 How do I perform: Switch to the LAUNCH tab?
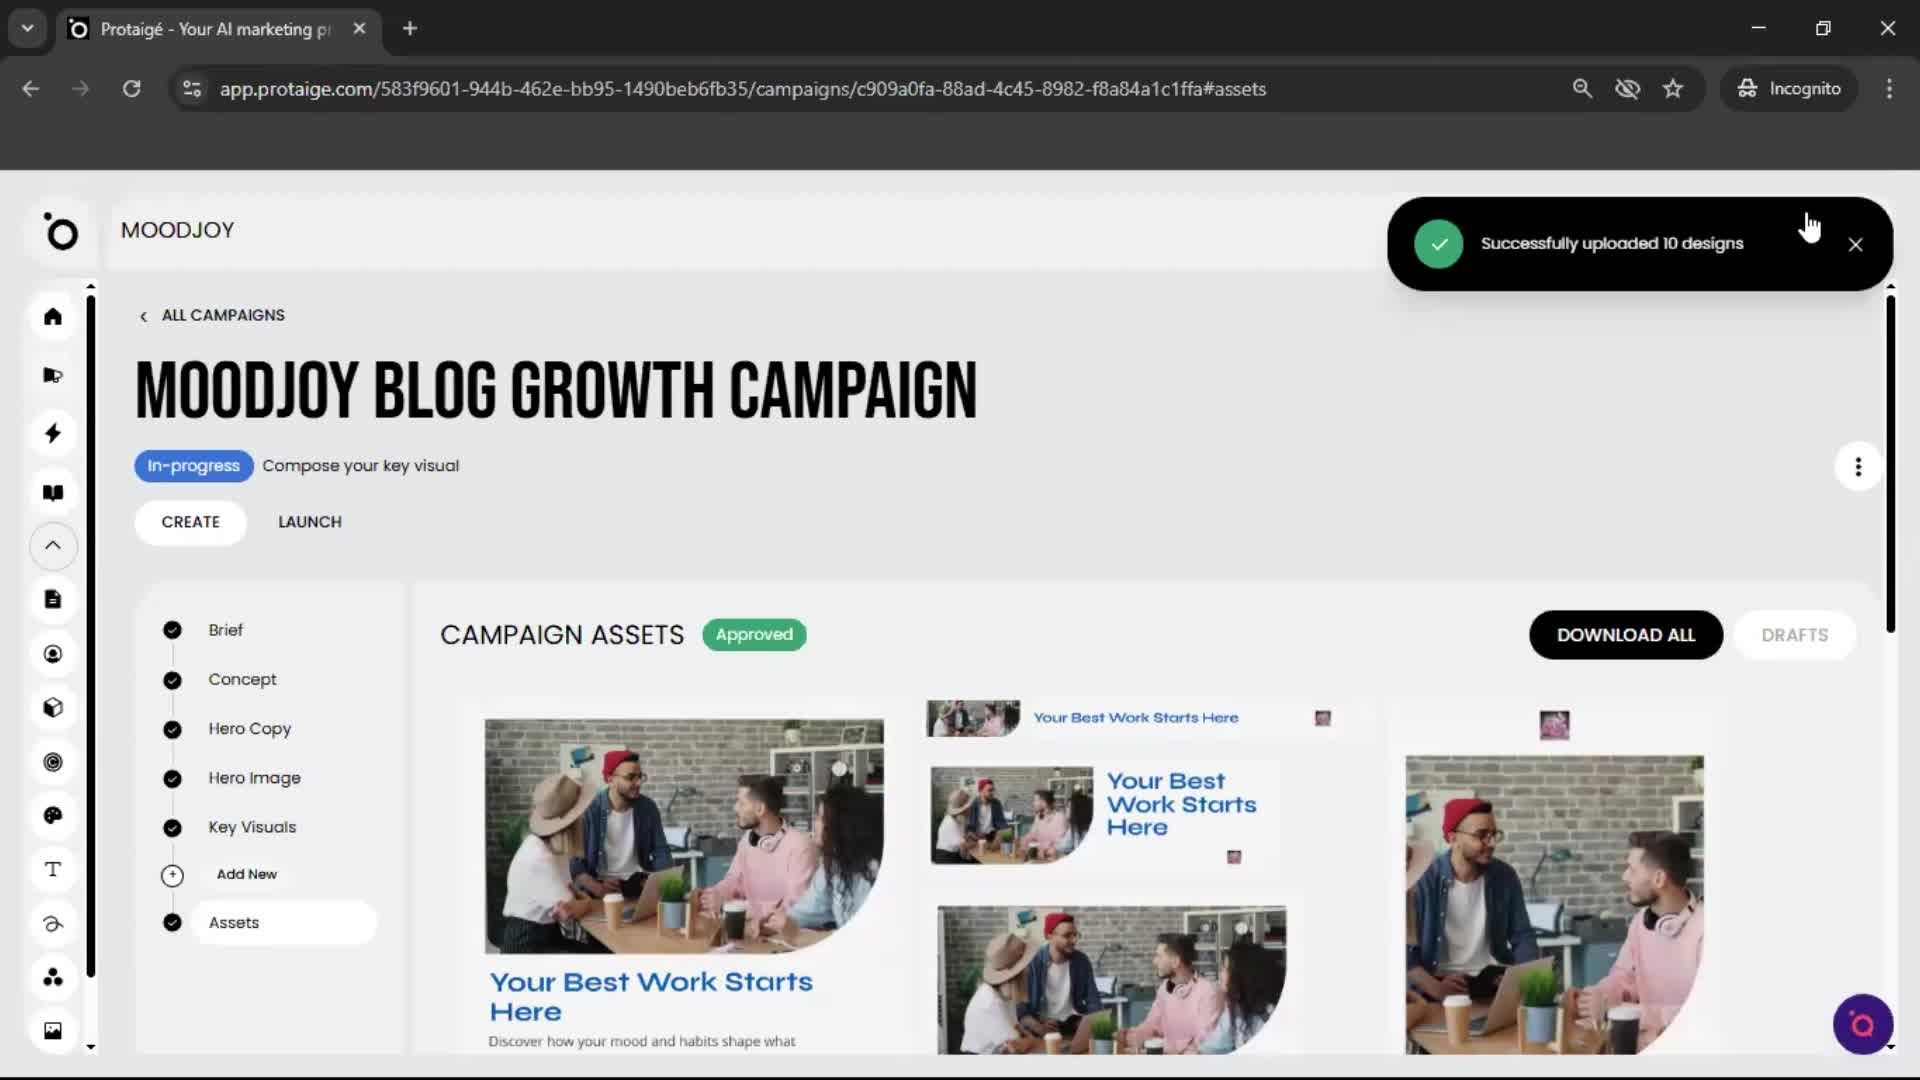pos(309,521)
